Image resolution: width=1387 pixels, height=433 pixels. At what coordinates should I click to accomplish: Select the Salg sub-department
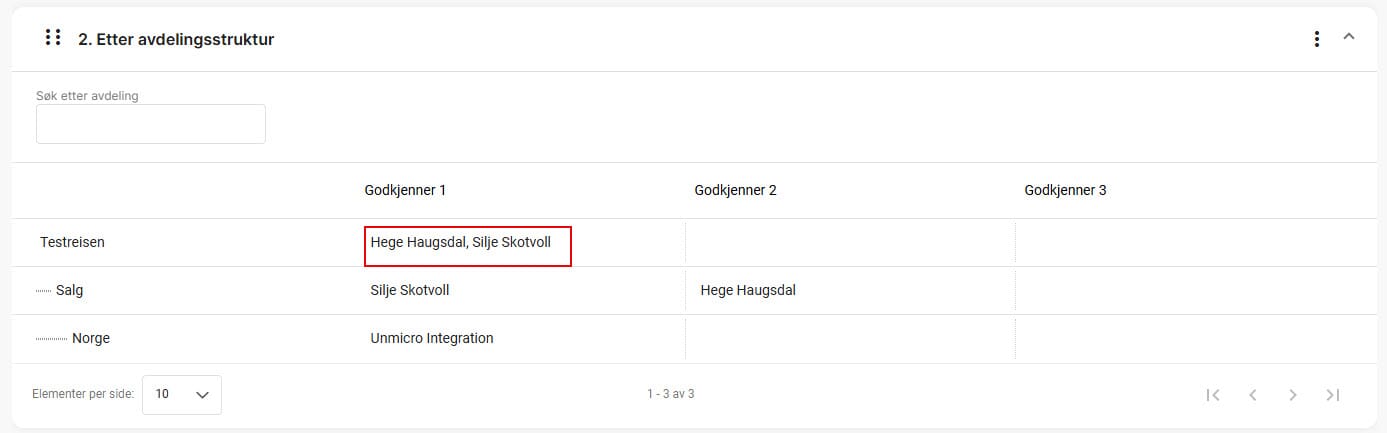[70, 290]
